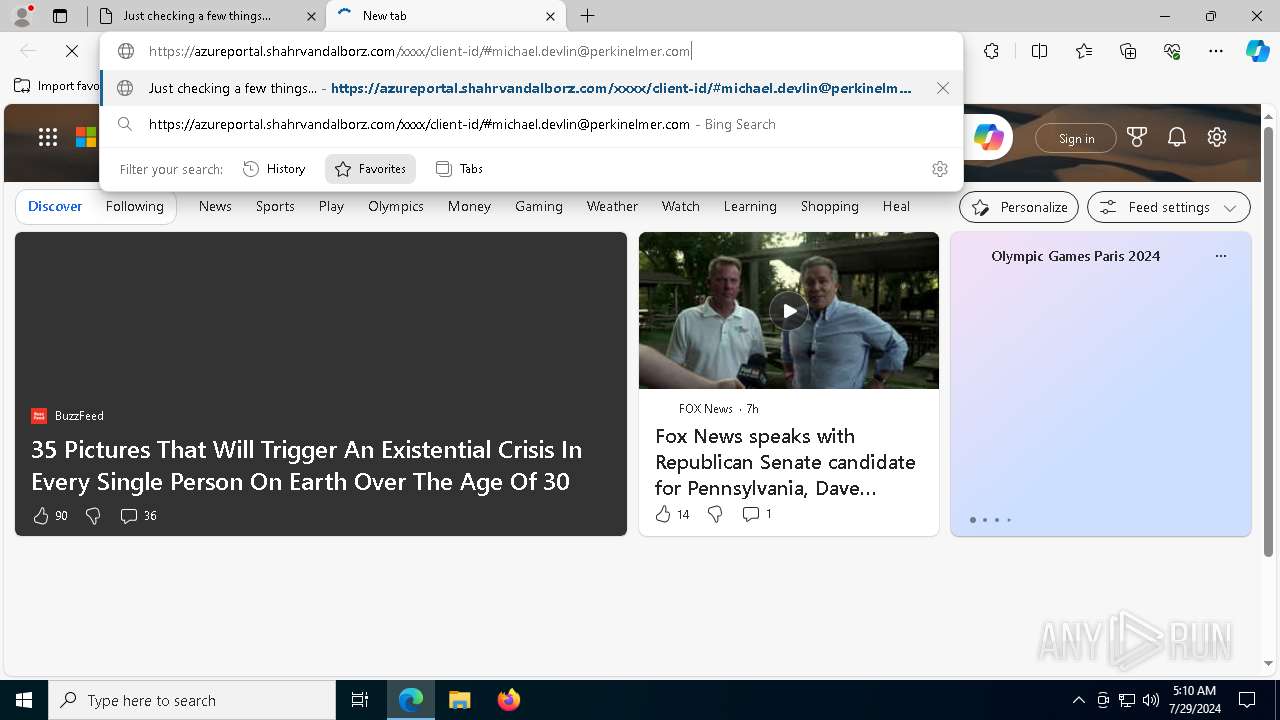
Task: Close the New tab browser tab
Action: 550,16
